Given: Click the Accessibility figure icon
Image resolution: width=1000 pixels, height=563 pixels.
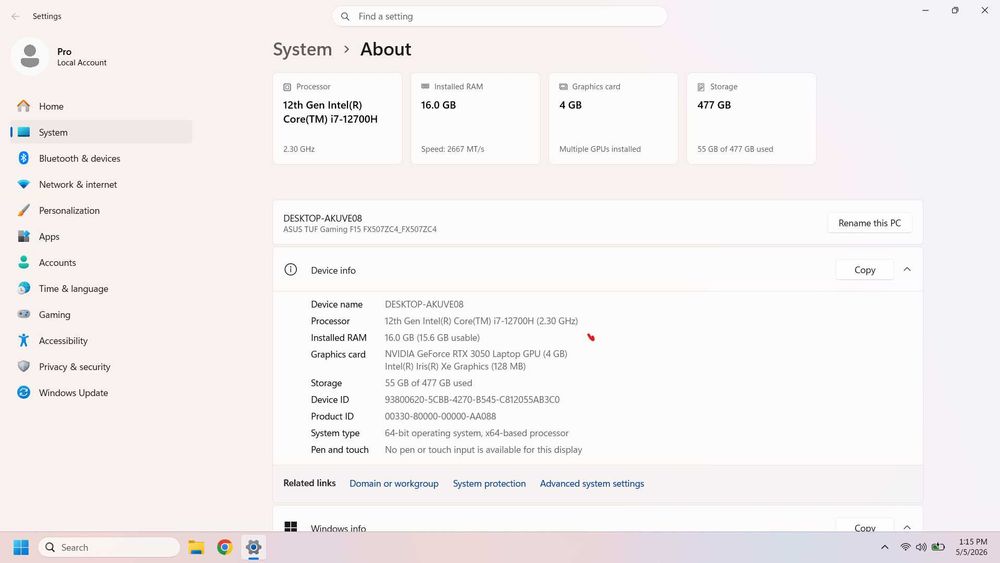Looking at the screenshot, I should point(24,340).
